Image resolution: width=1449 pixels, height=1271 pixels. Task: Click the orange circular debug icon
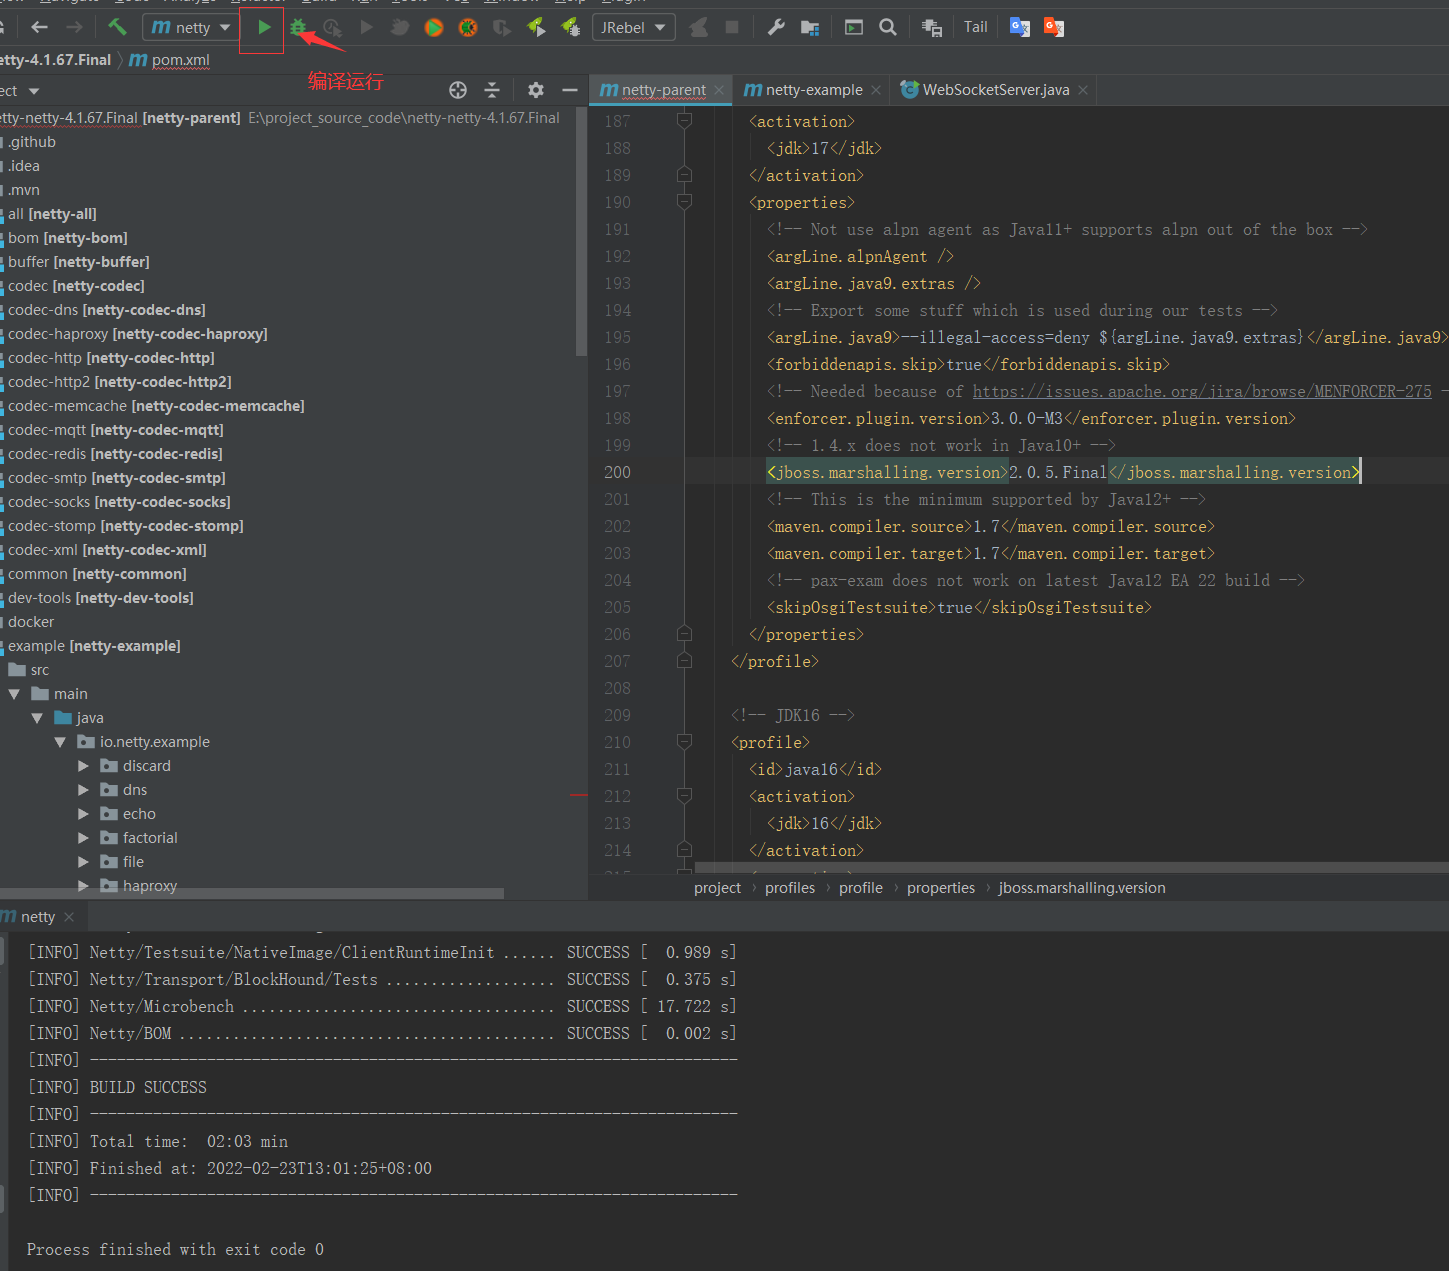point(468,28)
